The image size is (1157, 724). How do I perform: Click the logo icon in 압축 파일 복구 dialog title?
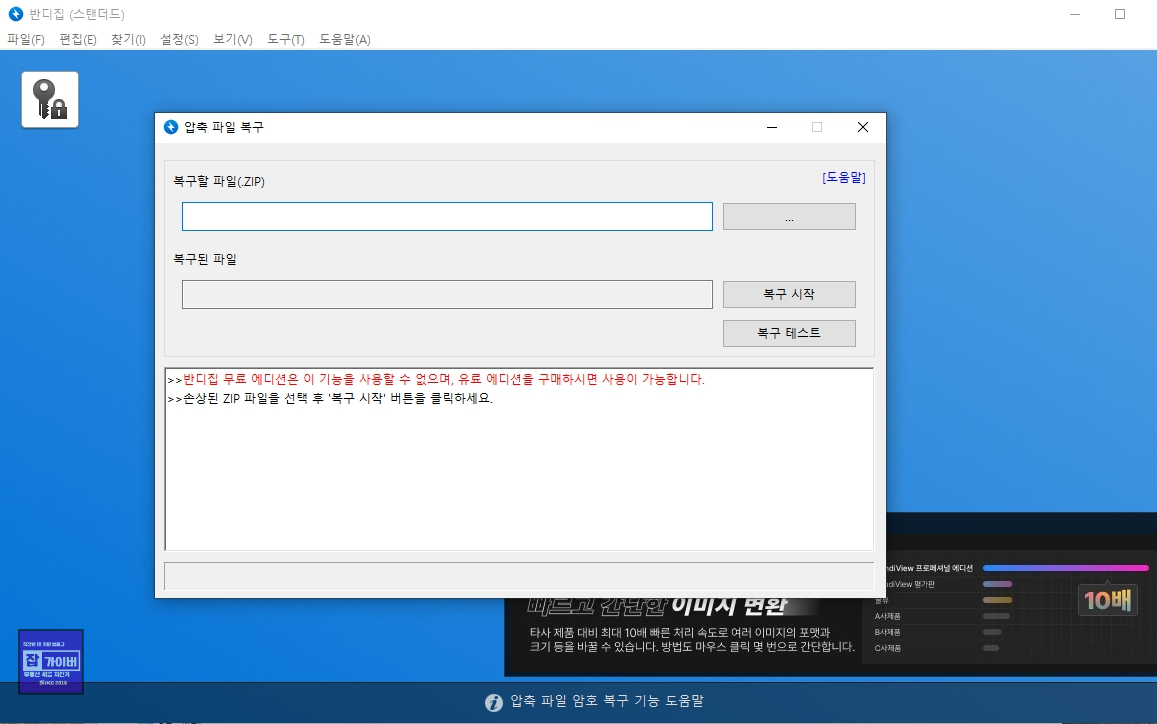click(170, 127)
